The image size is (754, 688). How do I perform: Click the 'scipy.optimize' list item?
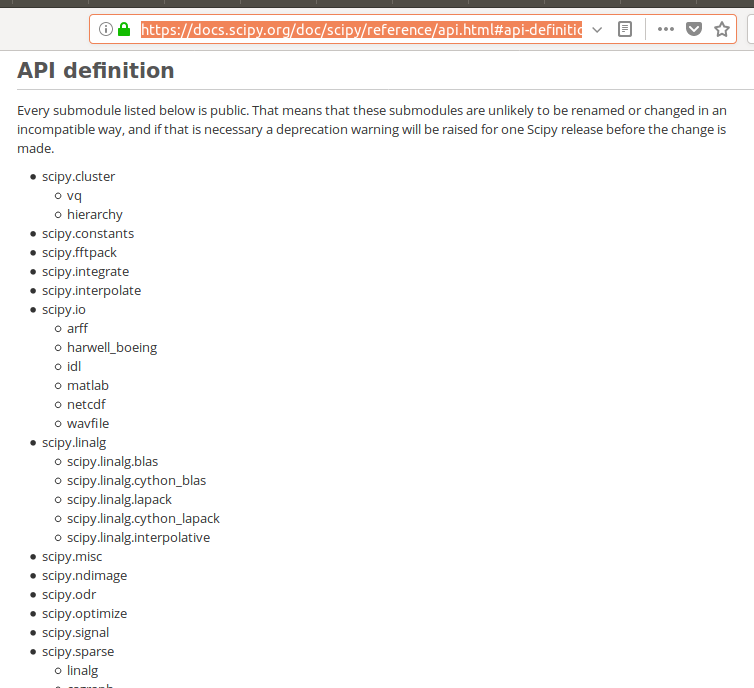[x=85, y=613]
